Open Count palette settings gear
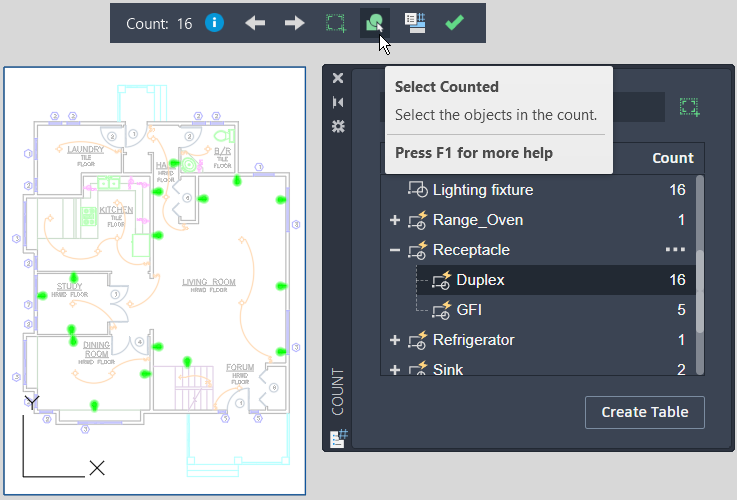The image size is (737, 500). tap(338, 126)
